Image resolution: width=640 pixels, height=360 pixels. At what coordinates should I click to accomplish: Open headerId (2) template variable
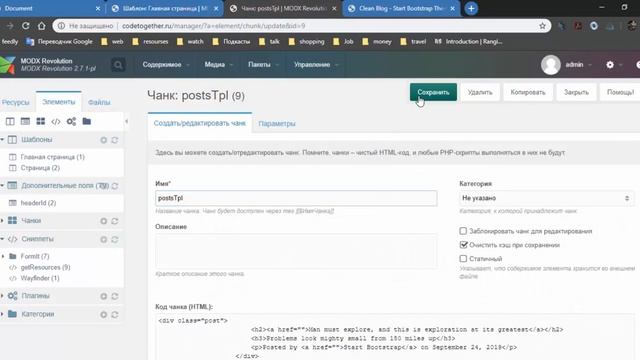tap(38, 203)
